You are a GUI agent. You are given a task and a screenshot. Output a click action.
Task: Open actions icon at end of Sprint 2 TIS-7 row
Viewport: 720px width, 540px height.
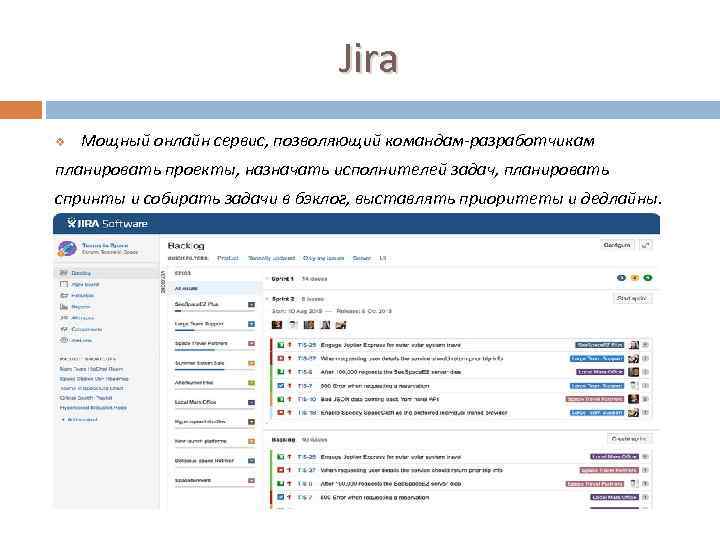tap(645, 386)
